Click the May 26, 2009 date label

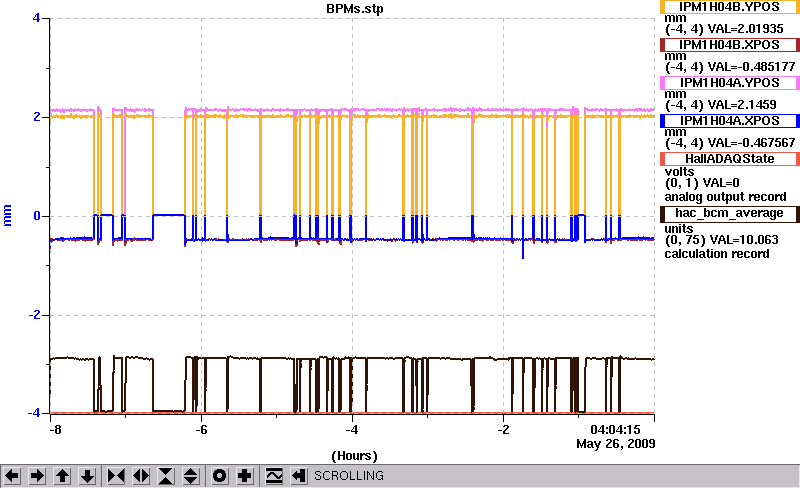tap(616, 444)
